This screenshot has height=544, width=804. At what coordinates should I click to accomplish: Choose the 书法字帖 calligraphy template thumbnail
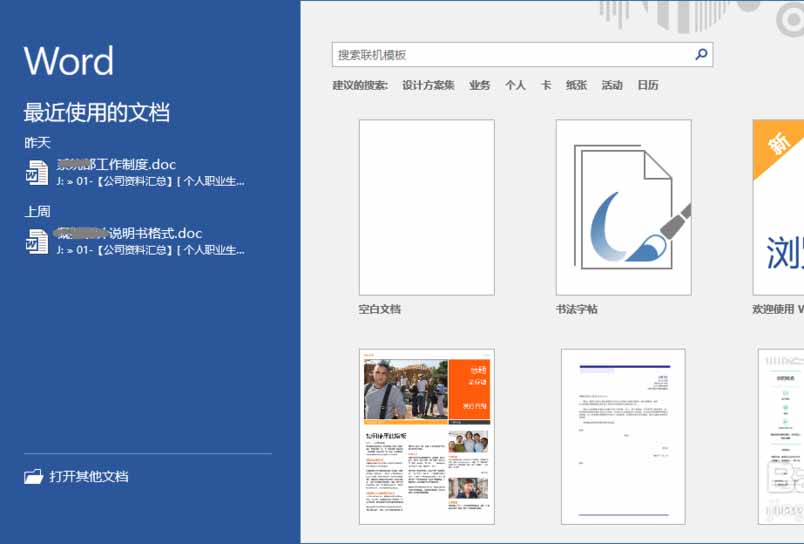[624, 208]
